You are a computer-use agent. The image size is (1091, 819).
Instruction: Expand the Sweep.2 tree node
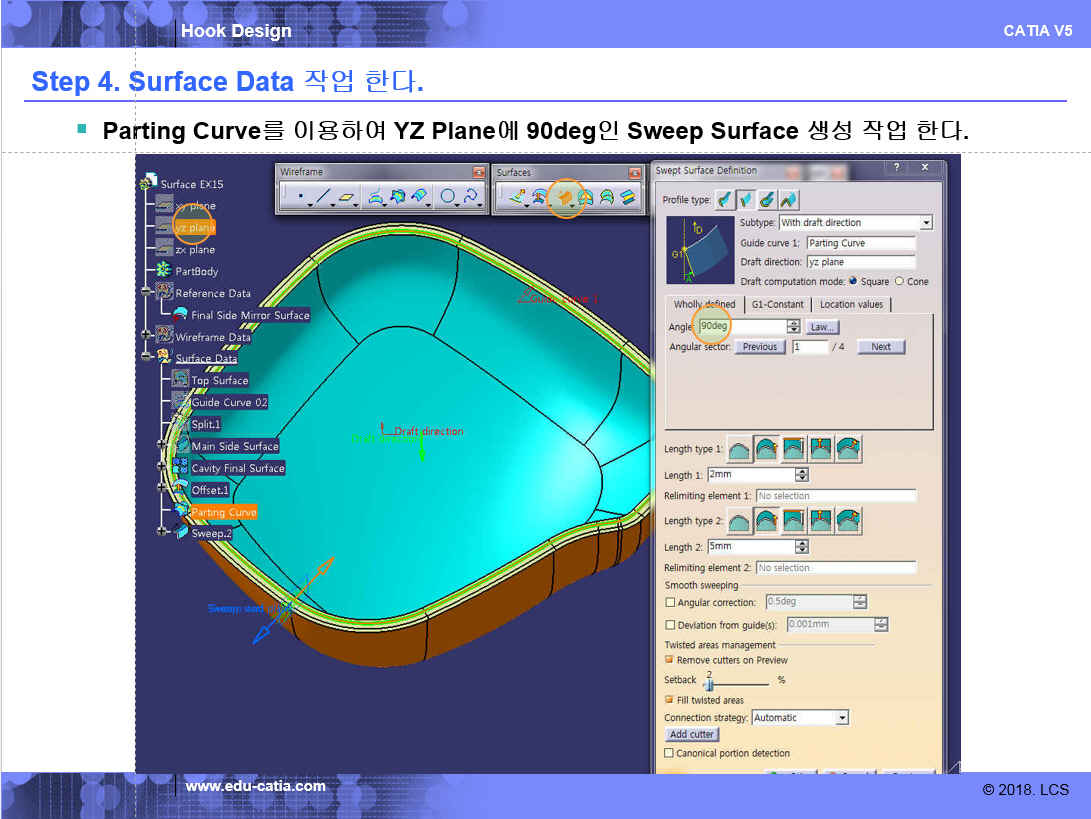point(160,533)
